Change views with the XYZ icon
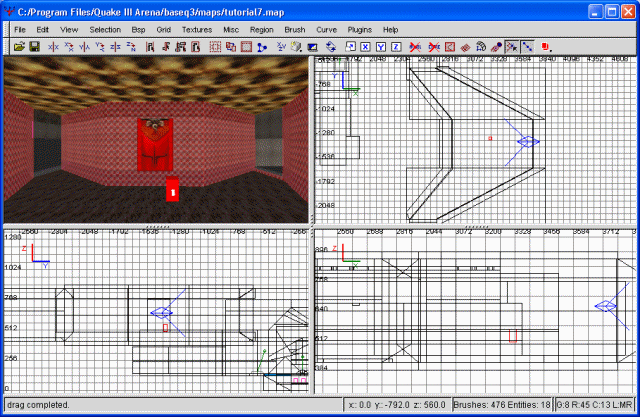 [x=281, y=47]
